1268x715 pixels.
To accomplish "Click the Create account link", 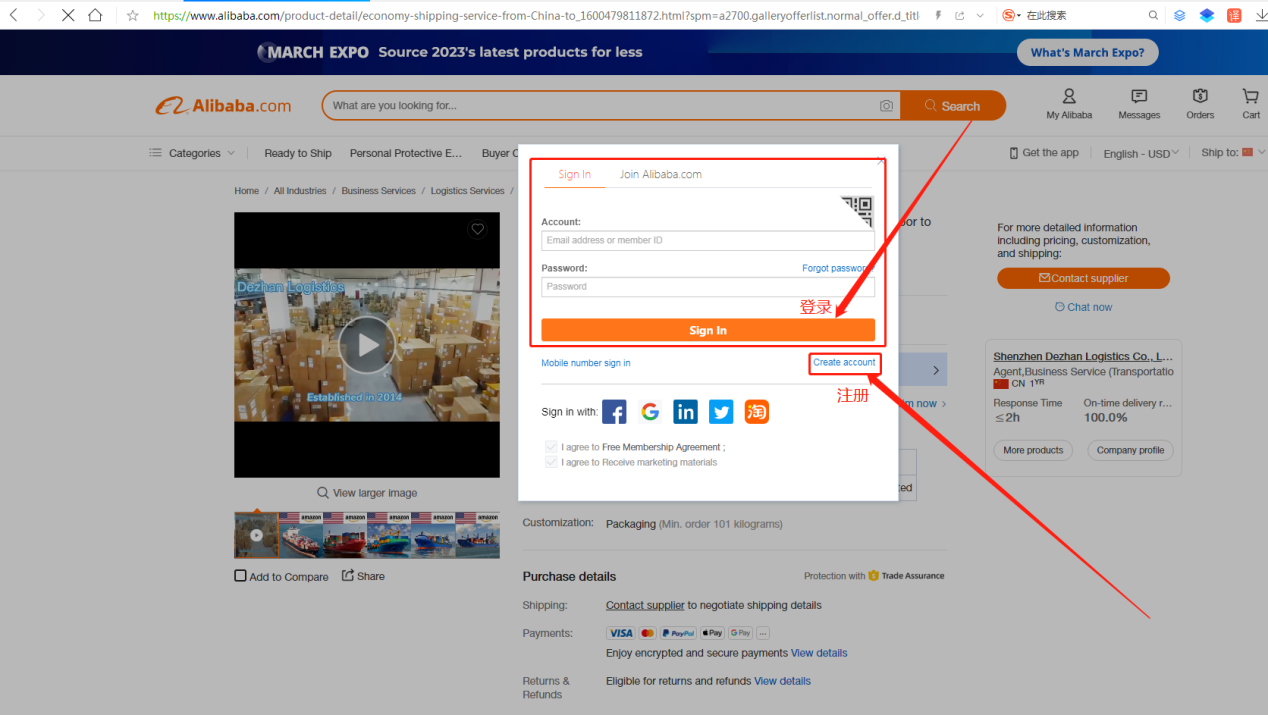I will (x=844, y=362).
